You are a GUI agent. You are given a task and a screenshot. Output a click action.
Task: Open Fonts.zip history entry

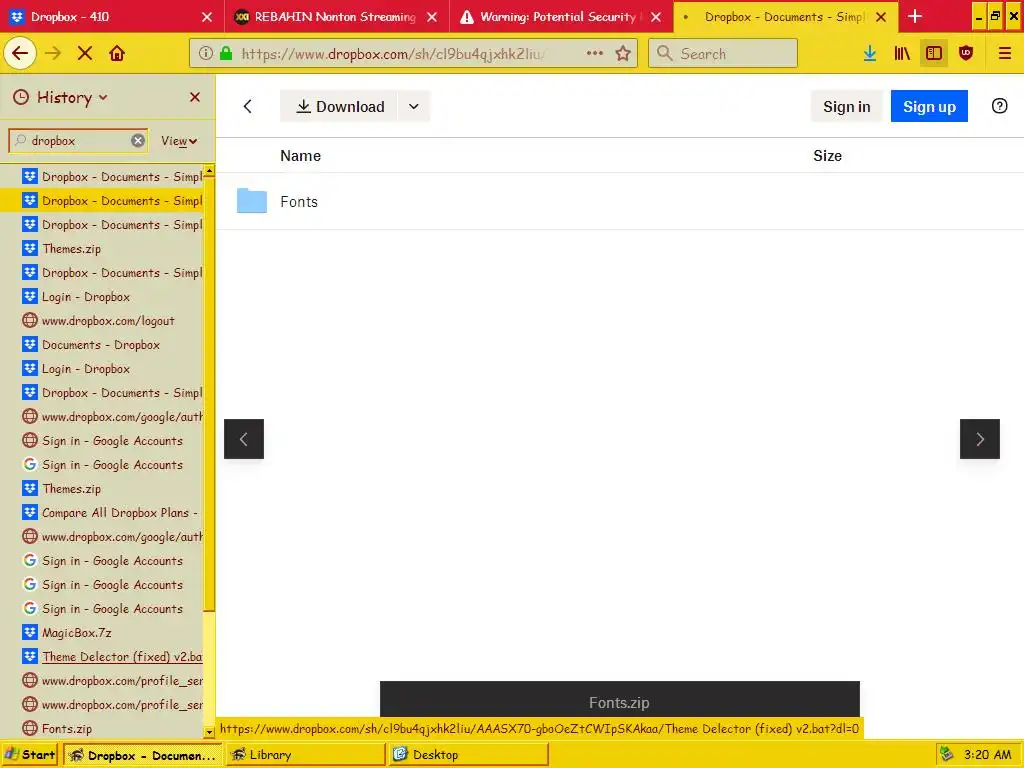click(x=102, y=728)
